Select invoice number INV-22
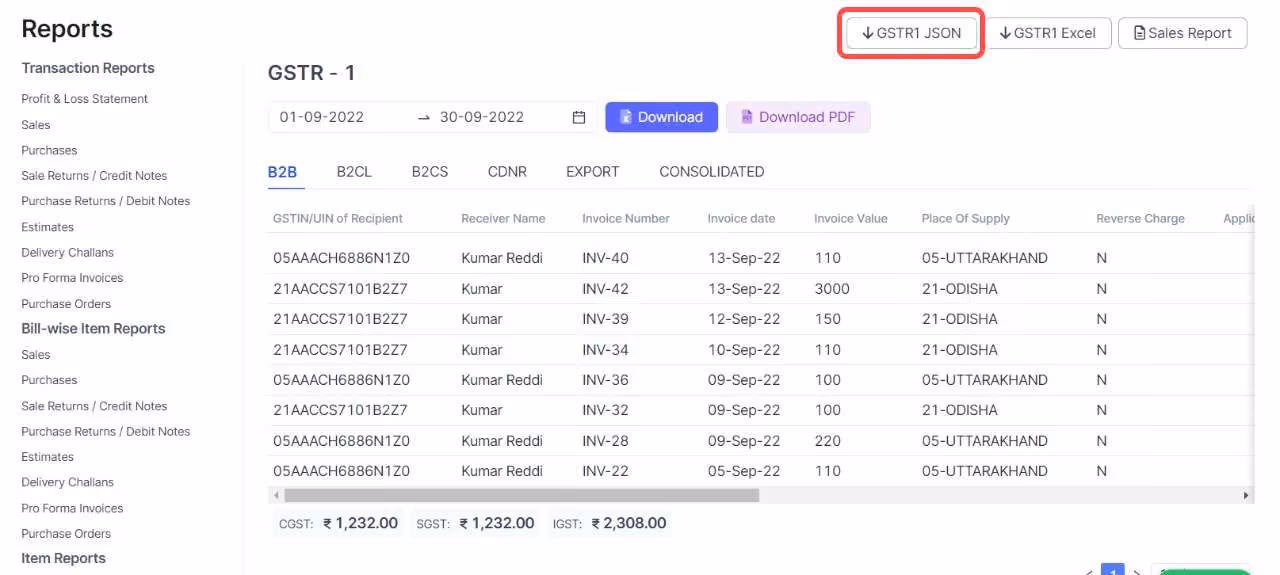 [606, 471]
